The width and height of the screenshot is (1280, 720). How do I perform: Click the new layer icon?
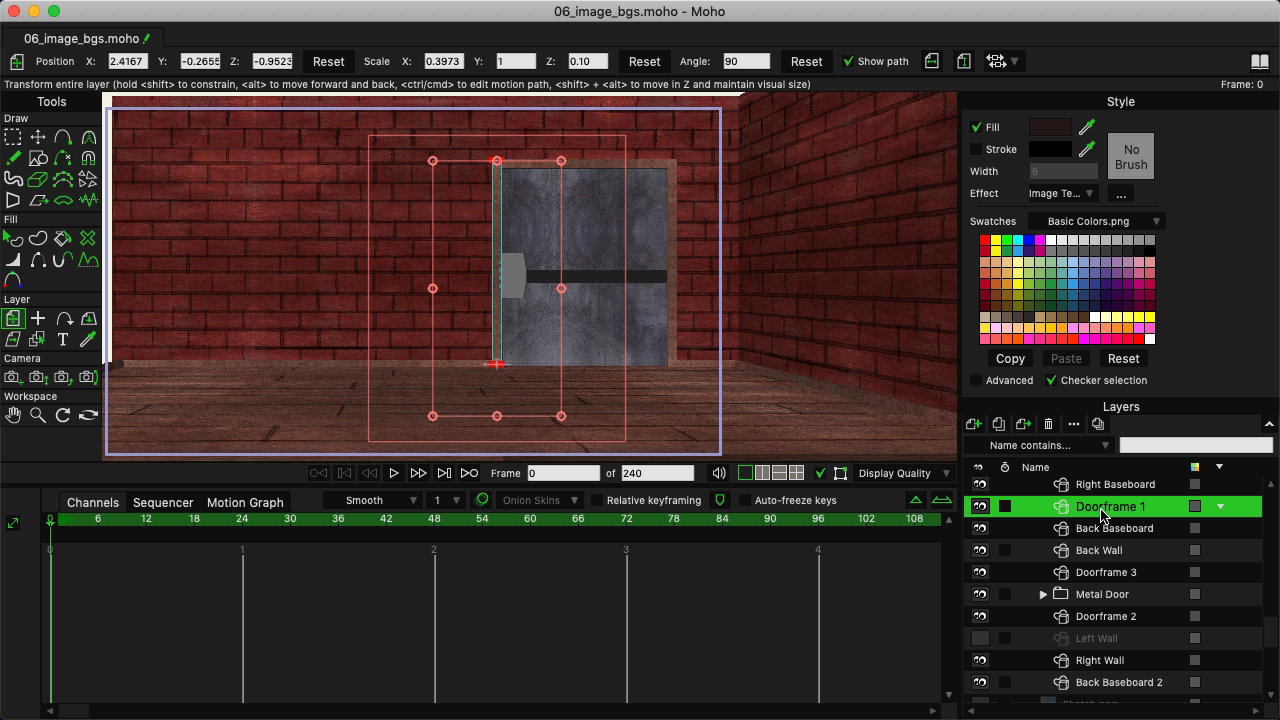973,424
